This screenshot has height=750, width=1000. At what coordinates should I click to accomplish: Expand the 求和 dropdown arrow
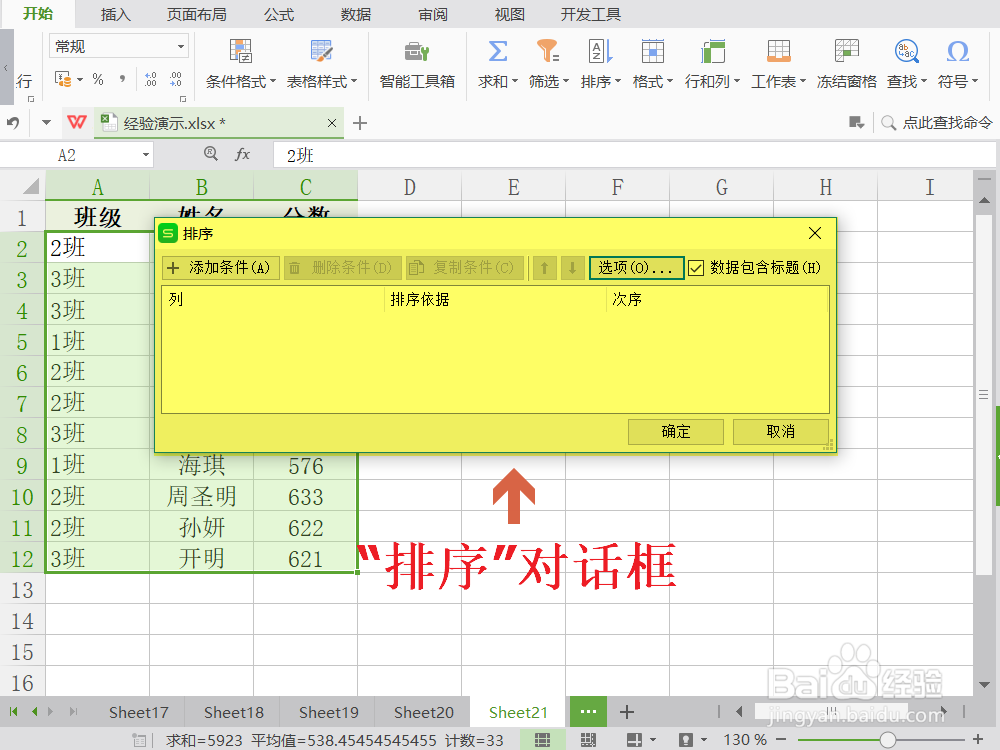pyautogui.click(x=515, y=81)
